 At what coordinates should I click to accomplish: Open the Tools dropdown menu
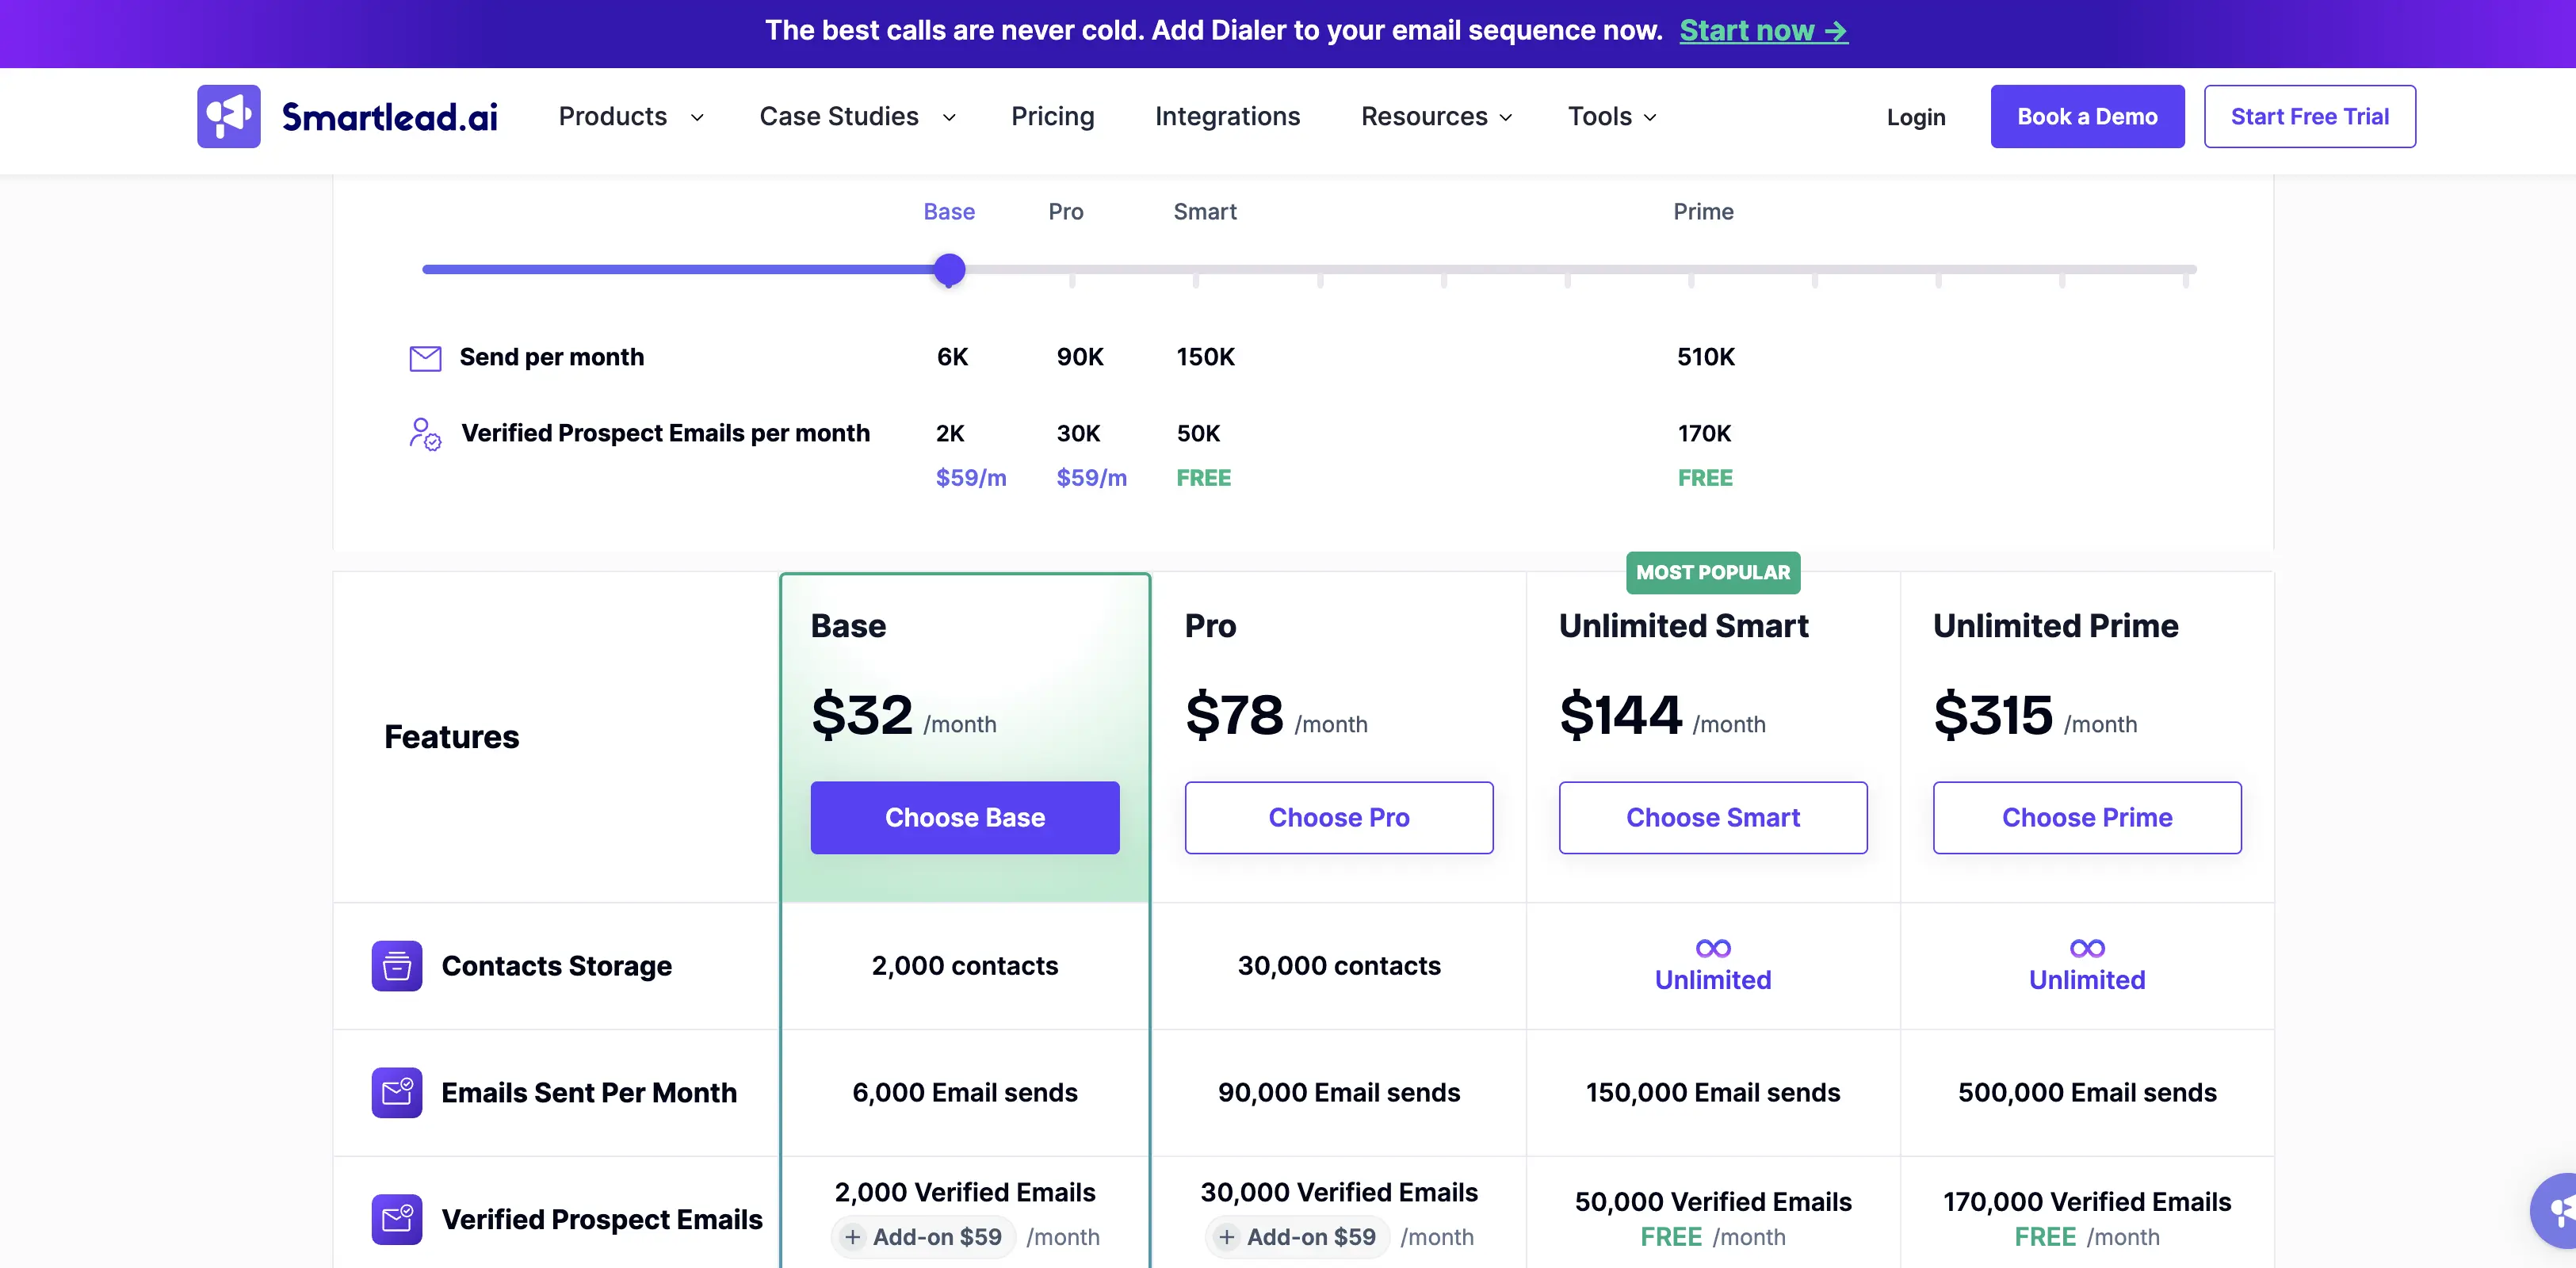1612,117
